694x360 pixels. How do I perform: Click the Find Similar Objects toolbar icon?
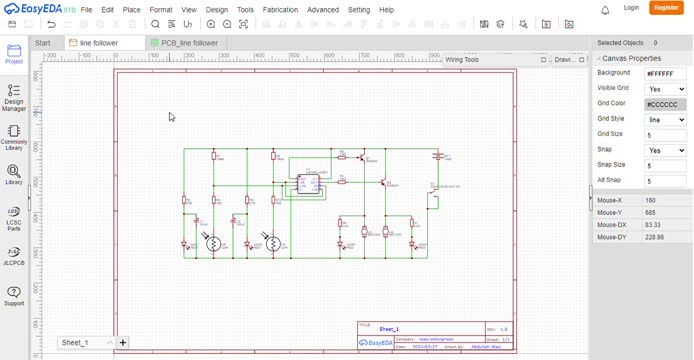(172, 24)
